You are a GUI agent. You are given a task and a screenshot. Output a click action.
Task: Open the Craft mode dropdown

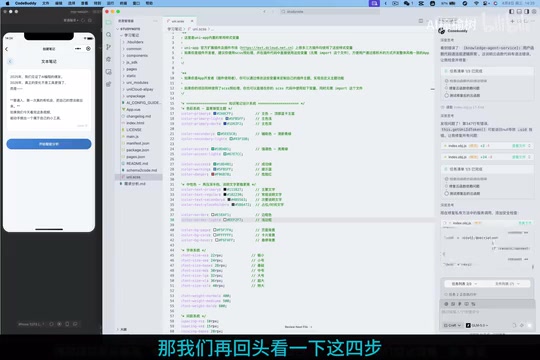coord(452,325)
